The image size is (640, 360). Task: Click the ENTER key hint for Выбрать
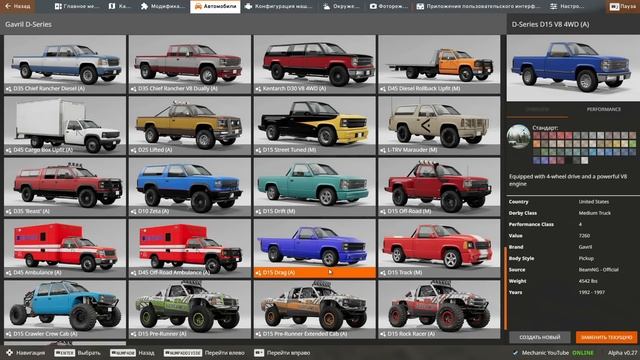(64, 353)
